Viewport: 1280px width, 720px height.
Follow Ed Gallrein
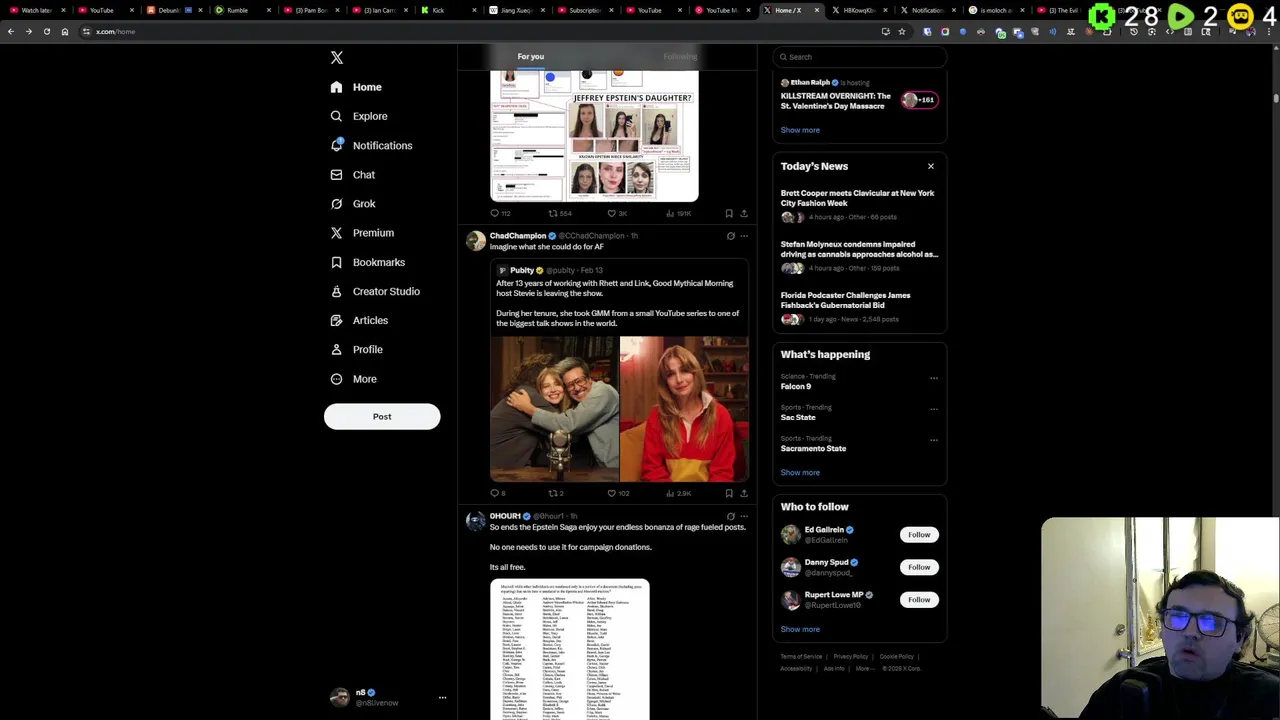919,535
